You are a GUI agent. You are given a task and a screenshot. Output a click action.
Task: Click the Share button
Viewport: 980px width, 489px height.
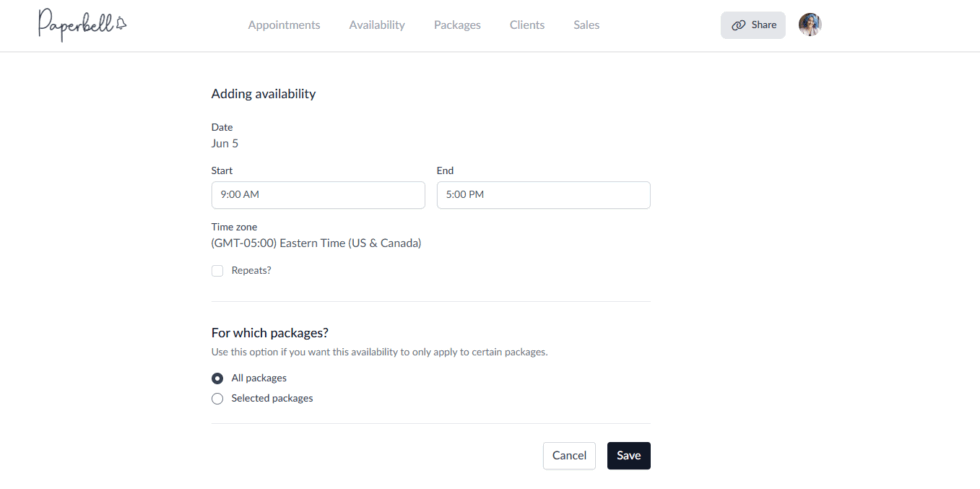tap(753, 25)
